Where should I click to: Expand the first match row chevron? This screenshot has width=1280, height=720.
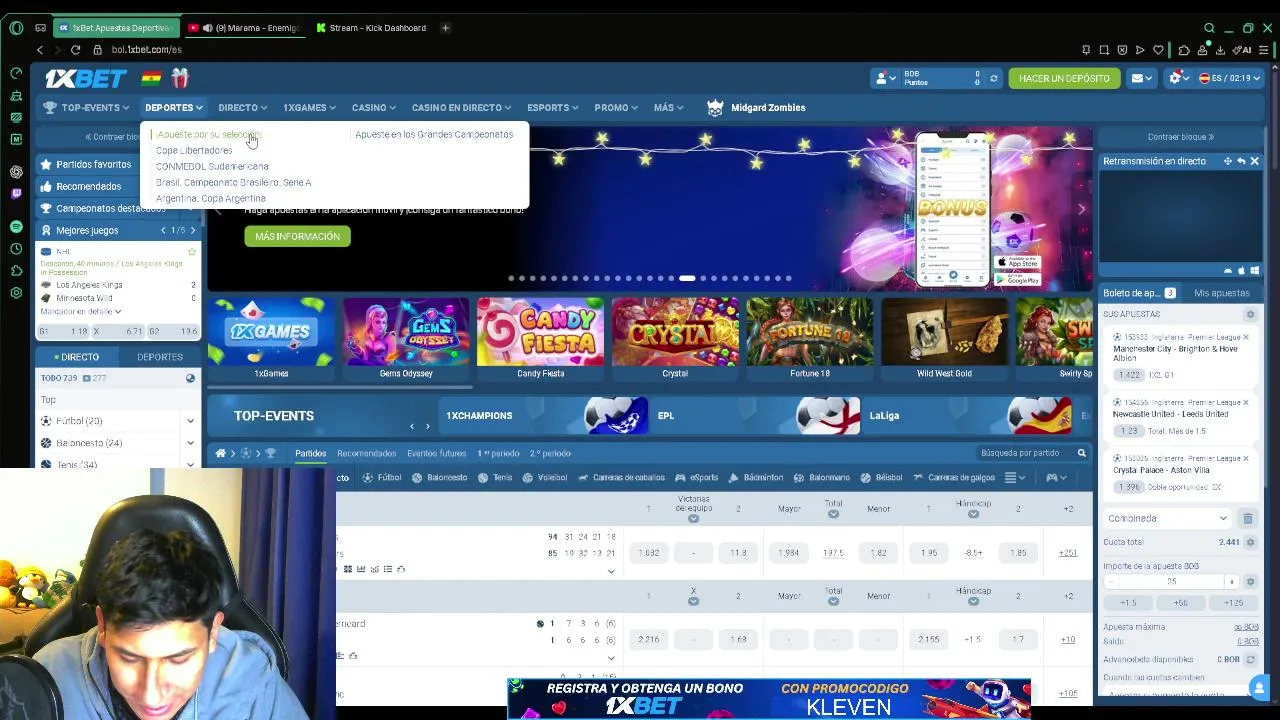[611, 572]
